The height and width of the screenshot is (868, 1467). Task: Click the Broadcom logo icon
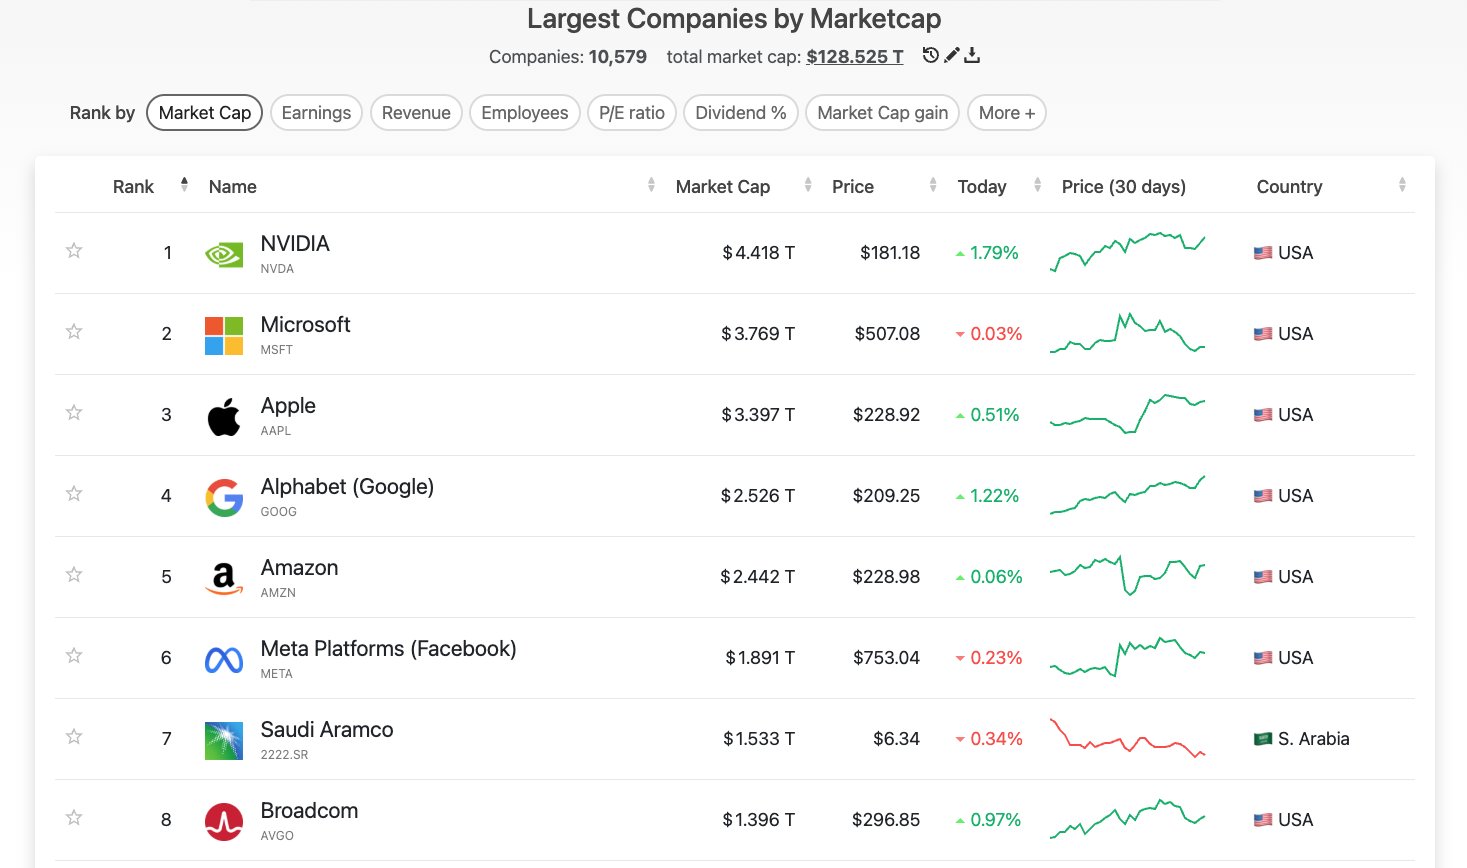pyautogui.click(x=224, y=821)
